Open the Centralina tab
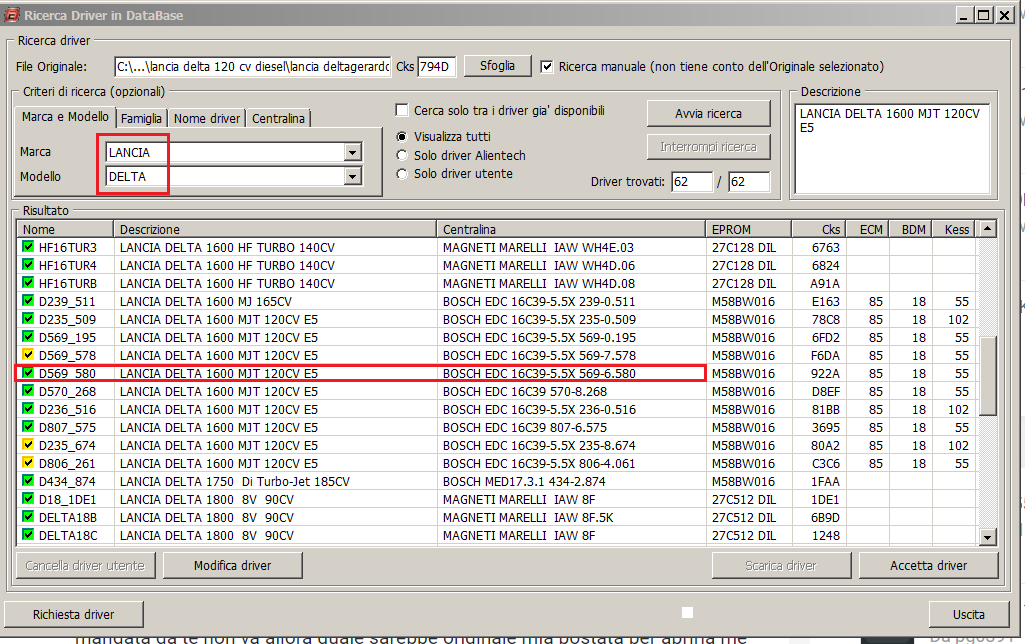The image size is (1025, 644). point(278,118)
